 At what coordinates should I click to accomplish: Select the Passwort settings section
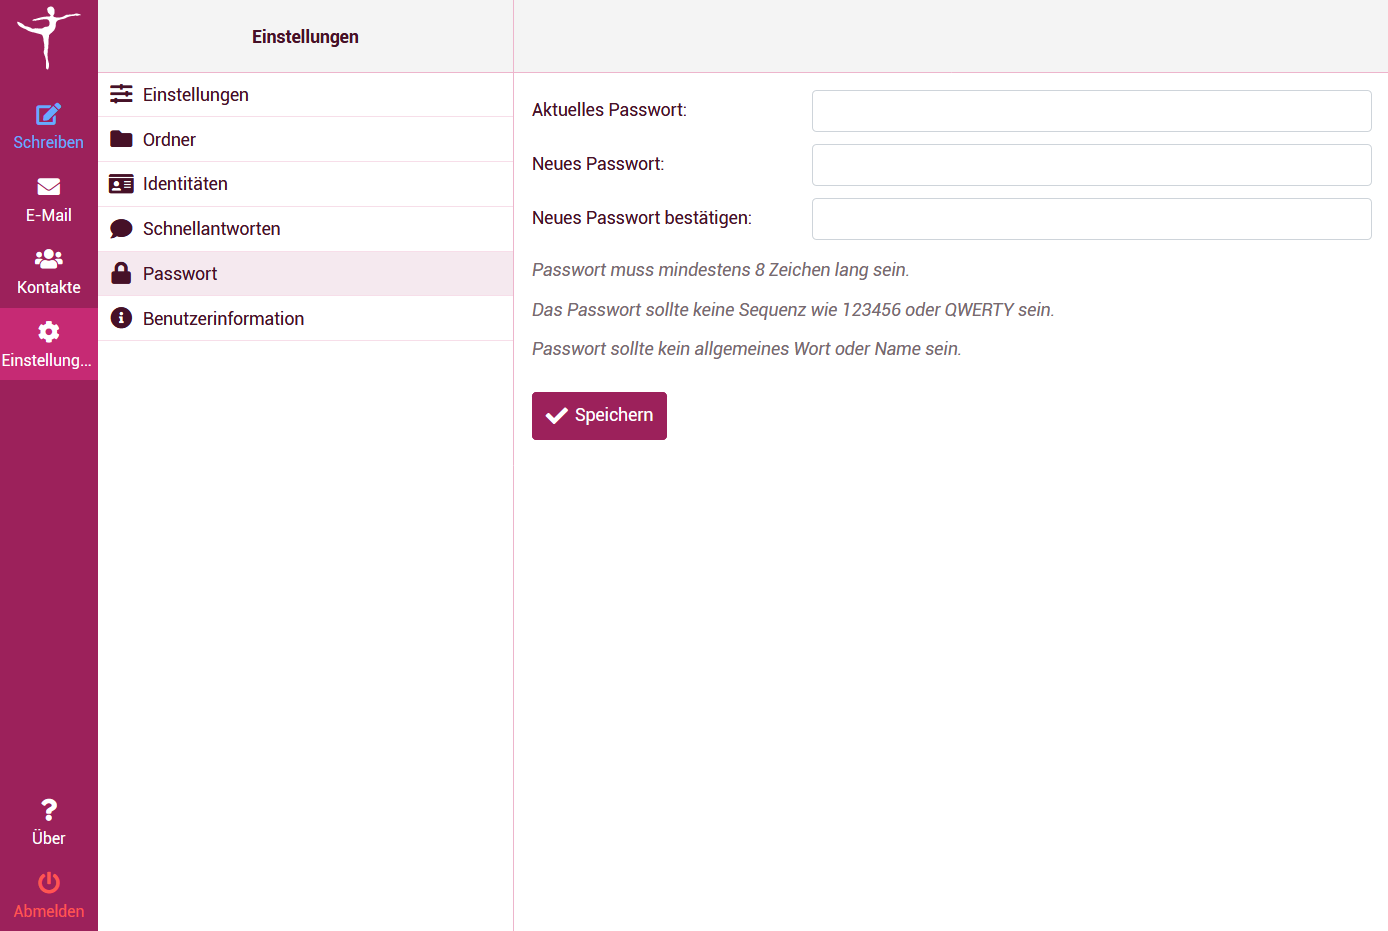pyautogui.click(x=306, y=274)
